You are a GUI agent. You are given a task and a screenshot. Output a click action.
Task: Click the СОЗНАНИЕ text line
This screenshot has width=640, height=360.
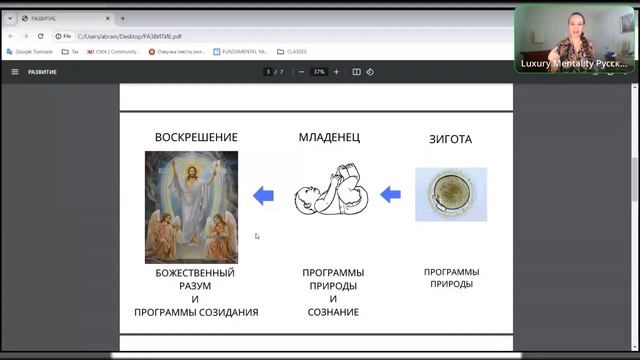click(x=333, y=312)
